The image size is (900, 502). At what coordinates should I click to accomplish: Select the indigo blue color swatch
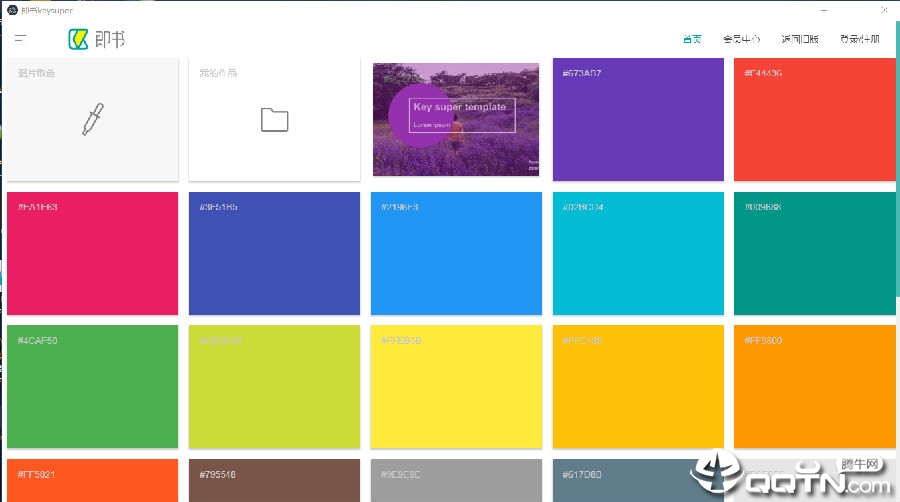tap(274, 254)
